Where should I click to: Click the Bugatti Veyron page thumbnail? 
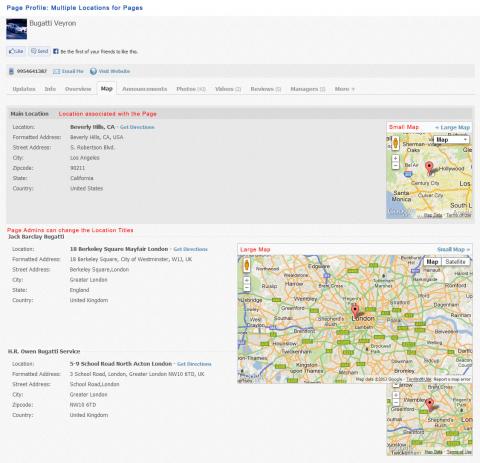tap(17, 29)
